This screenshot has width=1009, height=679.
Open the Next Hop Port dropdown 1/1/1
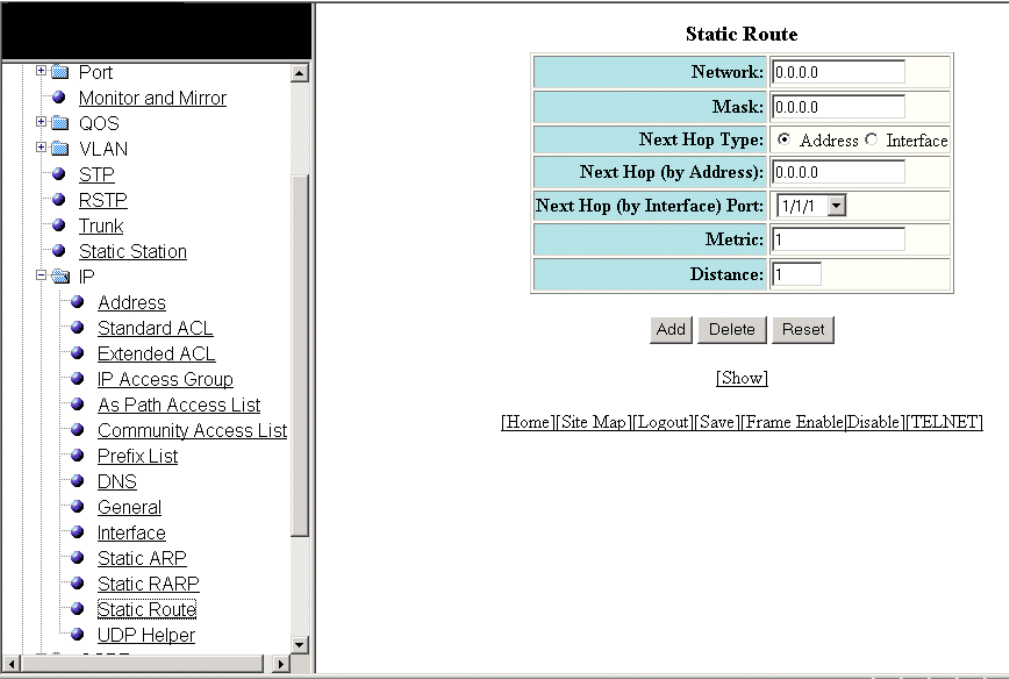coord(811,206)
